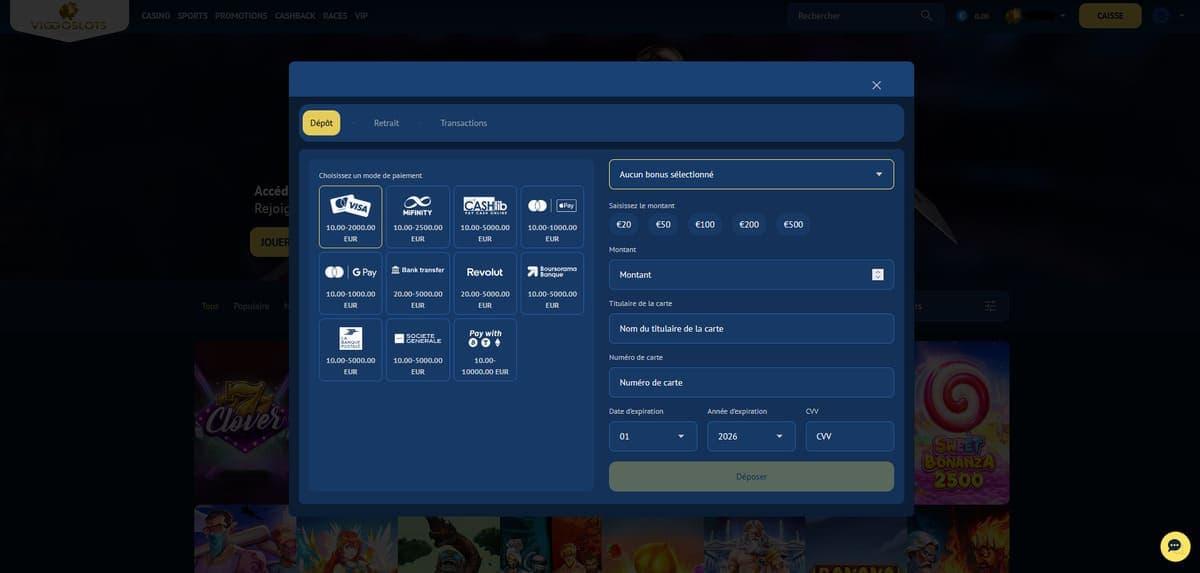Select CASHlib as payment method
Image resolution: width=1200 pixels, height=573 pixels.
485,216
